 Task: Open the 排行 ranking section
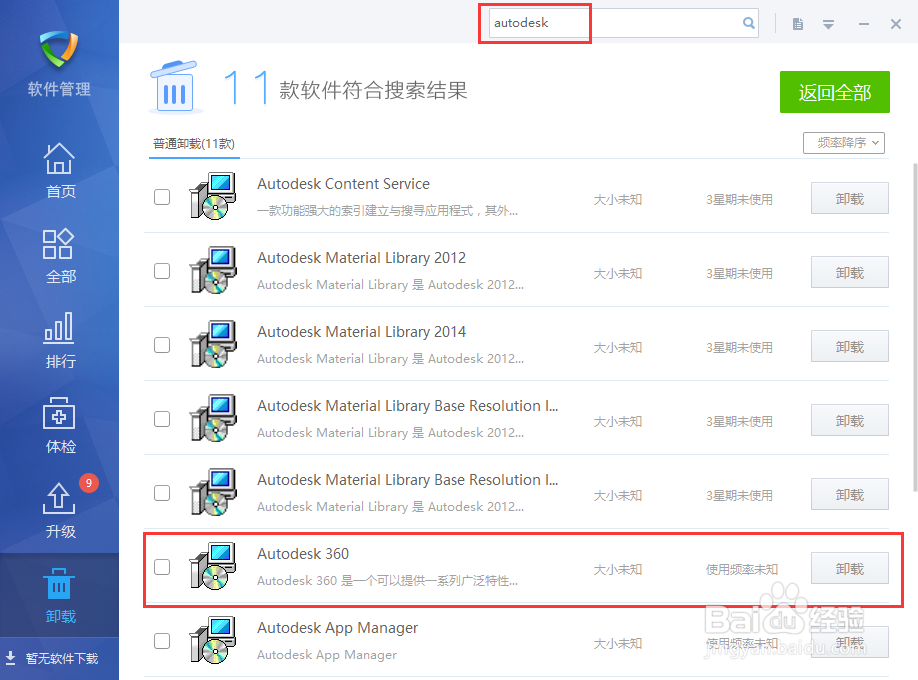(60, 340)
